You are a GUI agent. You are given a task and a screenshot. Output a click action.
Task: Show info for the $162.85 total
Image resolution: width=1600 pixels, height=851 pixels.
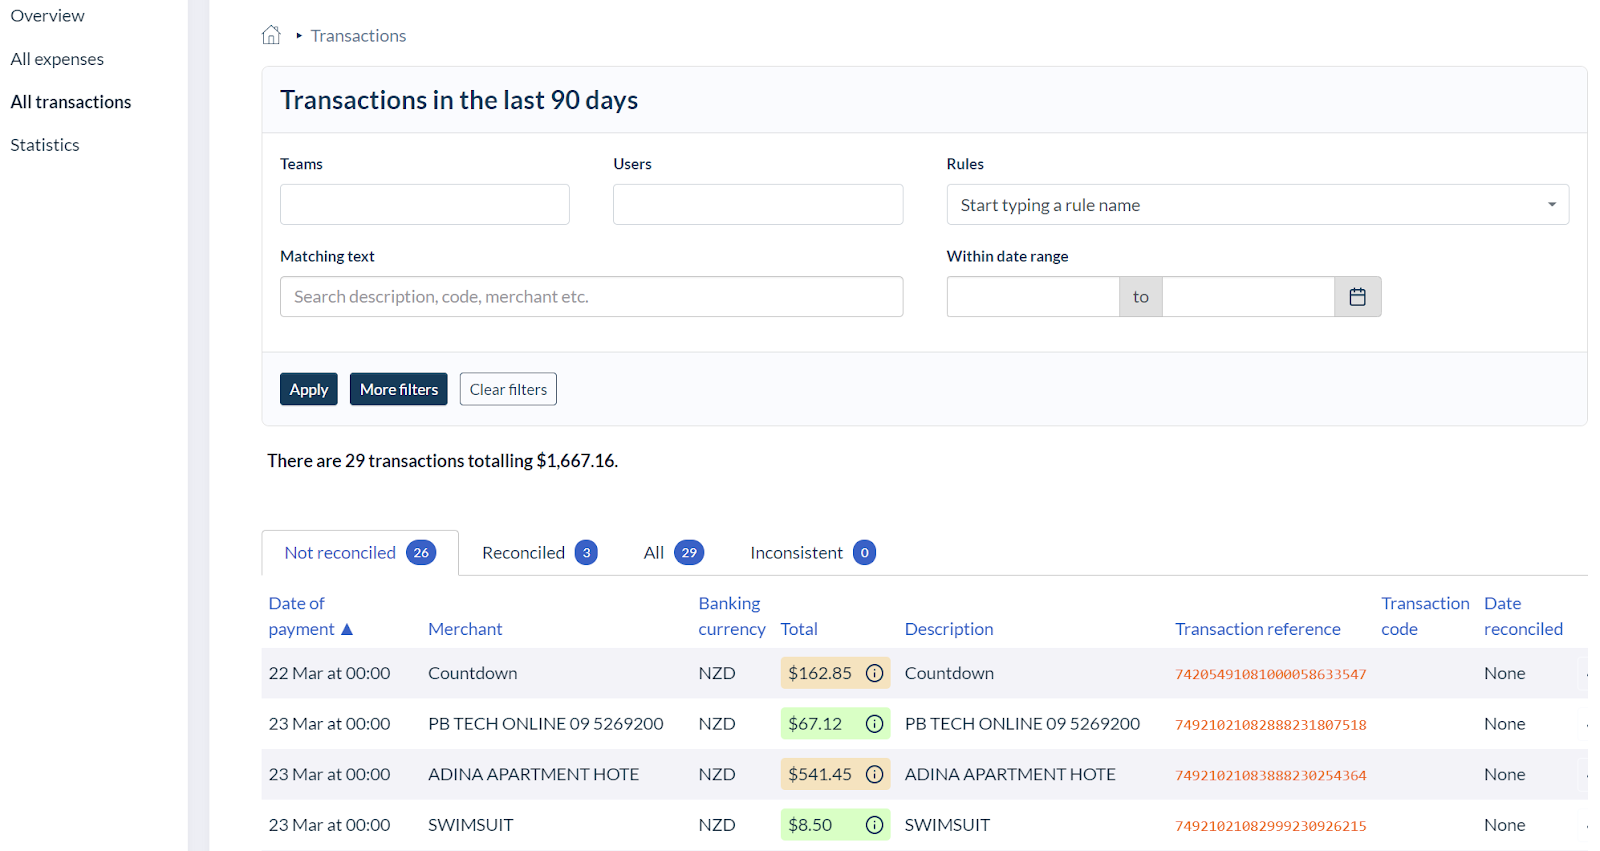(874, 673)
